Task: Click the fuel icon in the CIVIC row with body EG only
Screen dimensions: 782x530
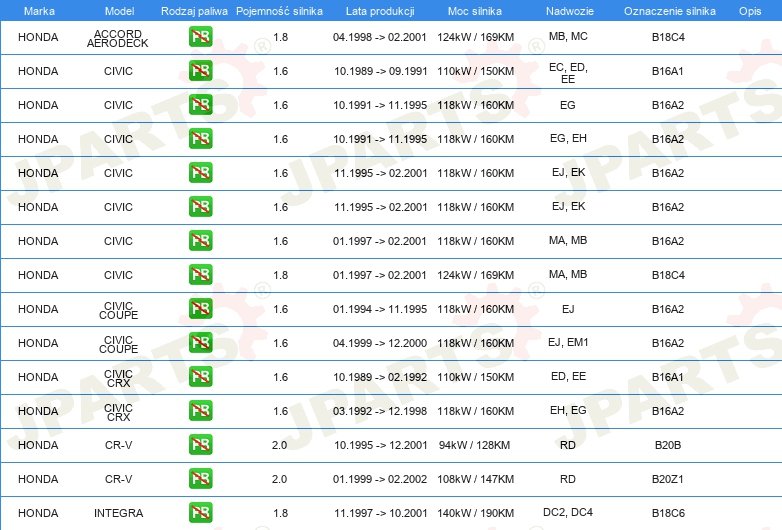Action: click(x=200, y=105)
